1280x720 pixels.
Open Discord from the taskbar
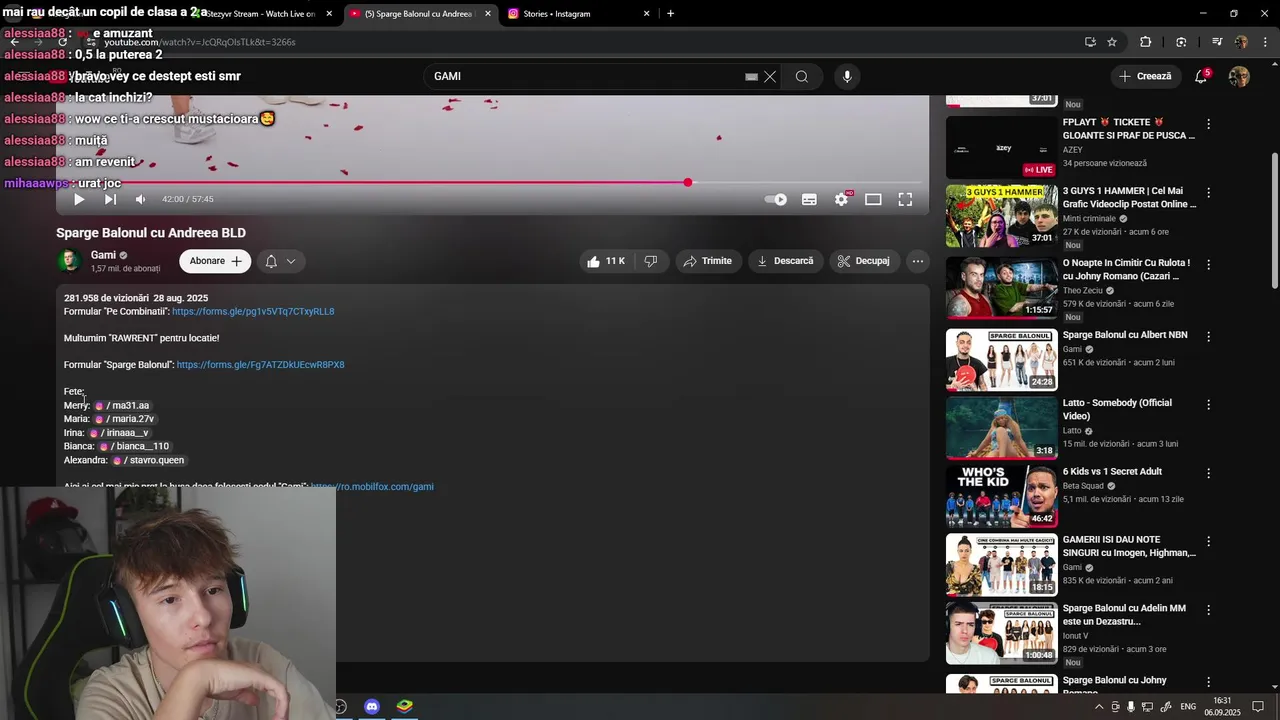pyautogui.click(x=372, y=706)
